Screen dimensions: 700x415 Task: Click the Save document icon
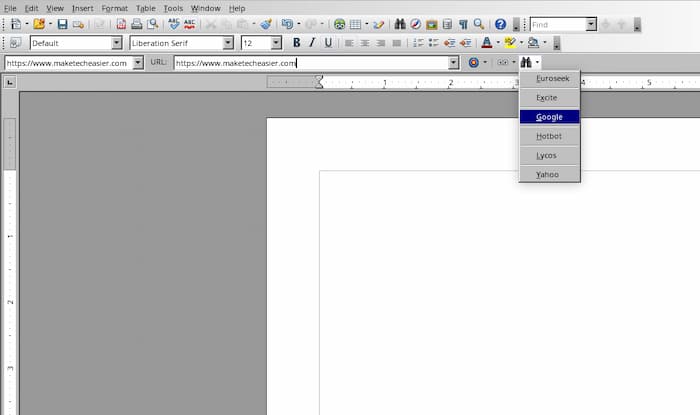click(62, 24)
